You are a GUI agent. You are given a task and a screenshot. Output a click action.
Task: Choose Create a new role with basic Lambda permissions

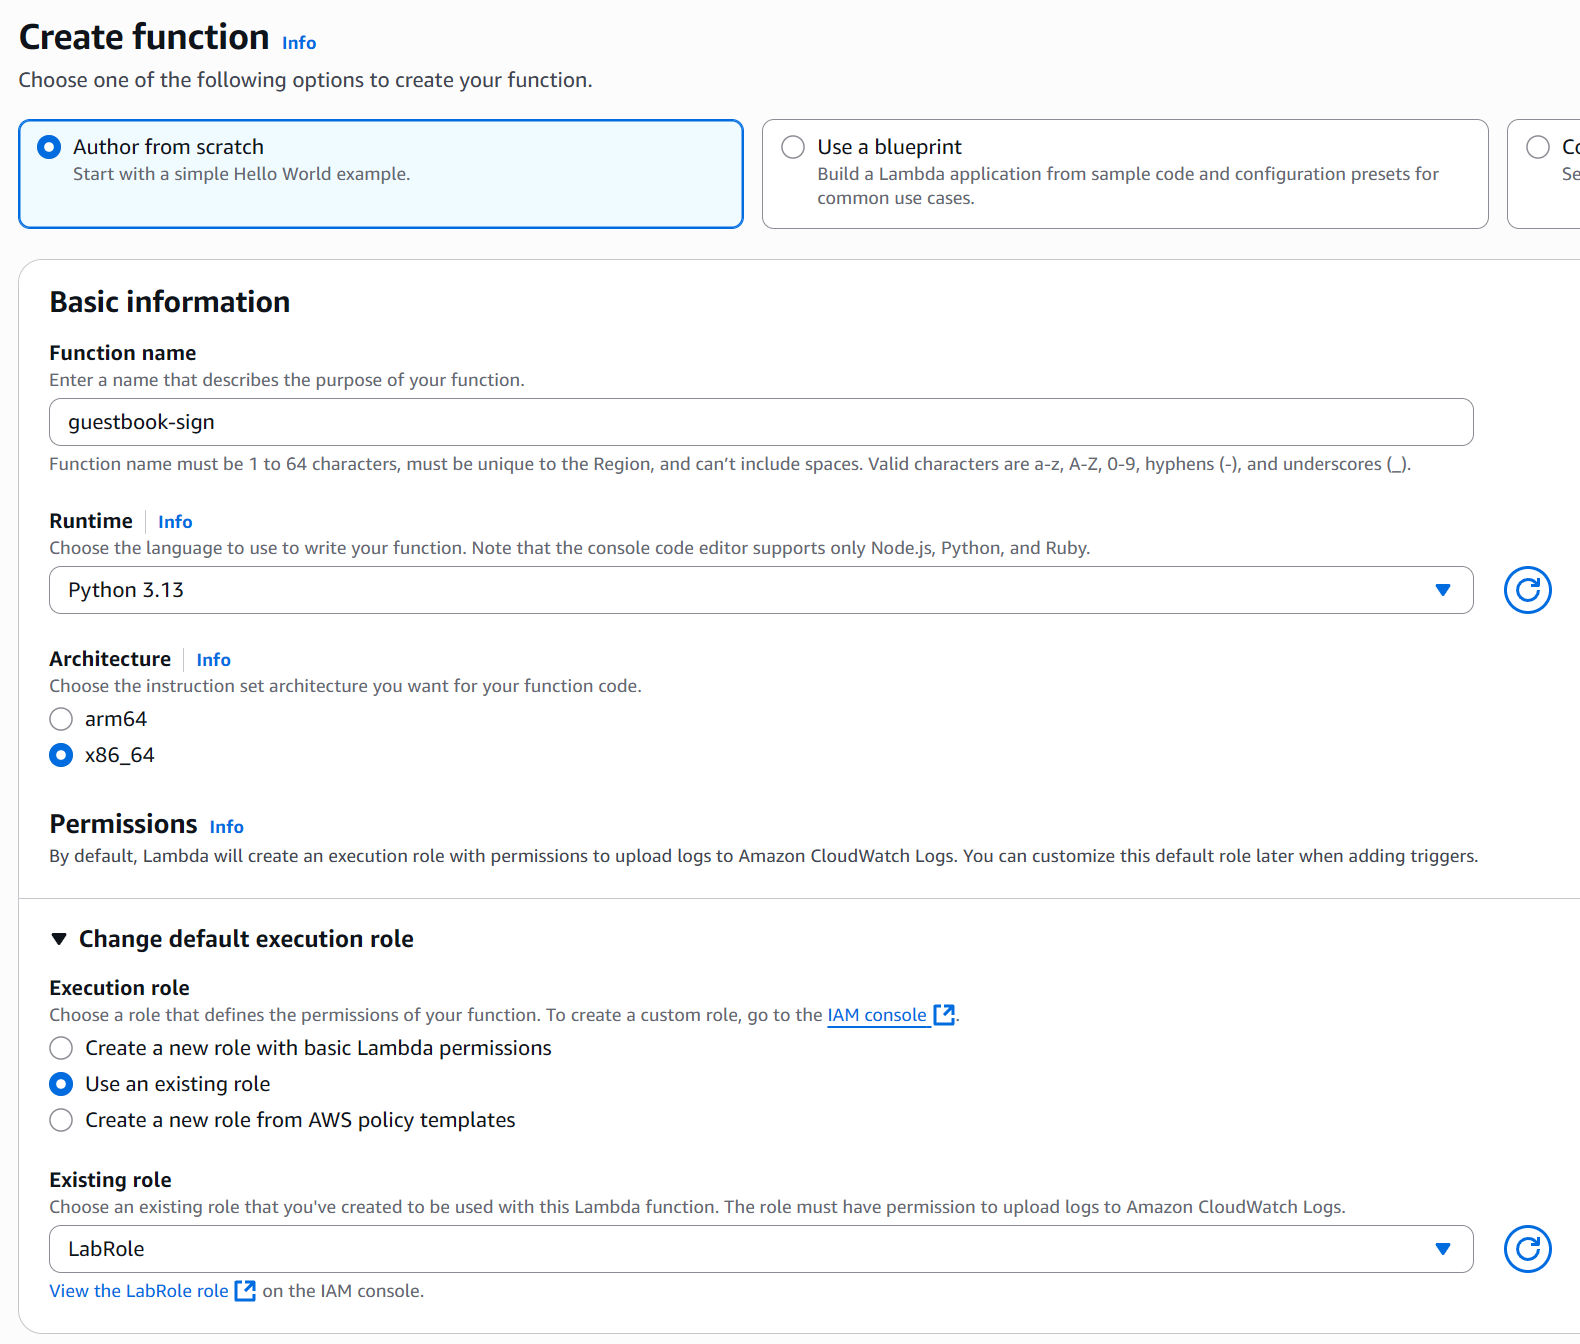coord(61,1048)
